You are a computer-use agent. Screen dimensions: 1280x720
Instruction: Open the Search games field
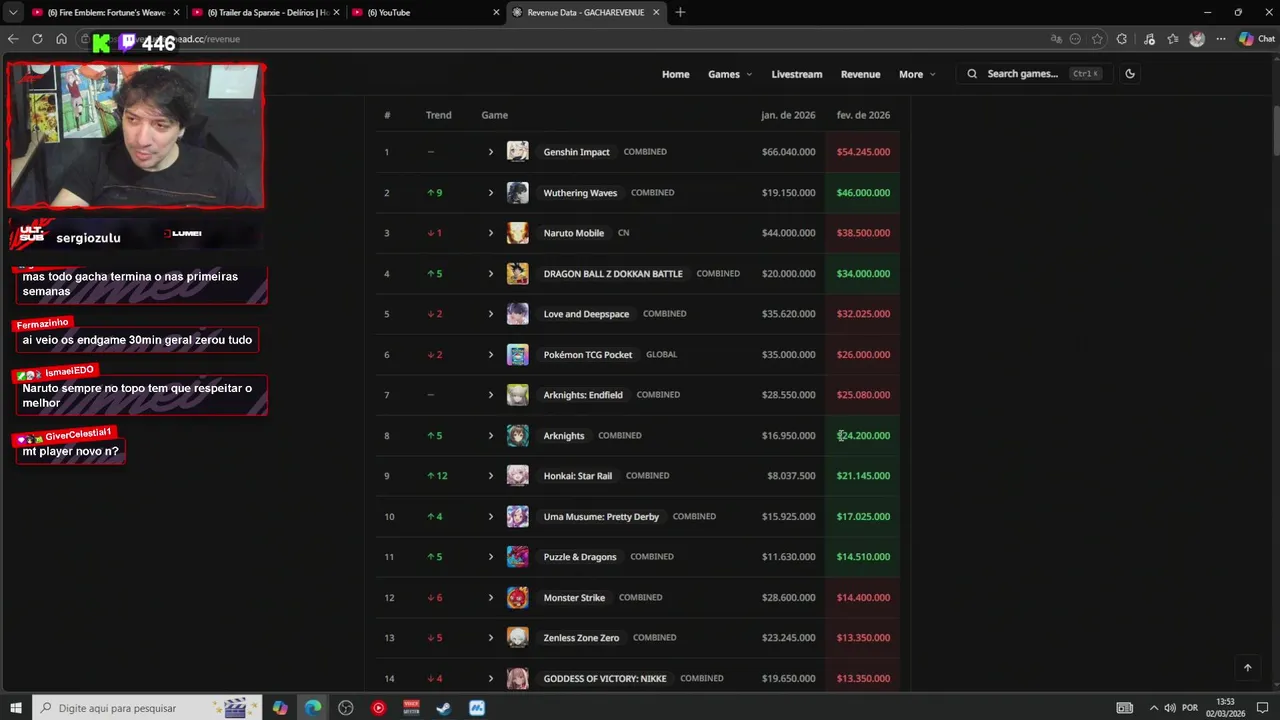1034,74
